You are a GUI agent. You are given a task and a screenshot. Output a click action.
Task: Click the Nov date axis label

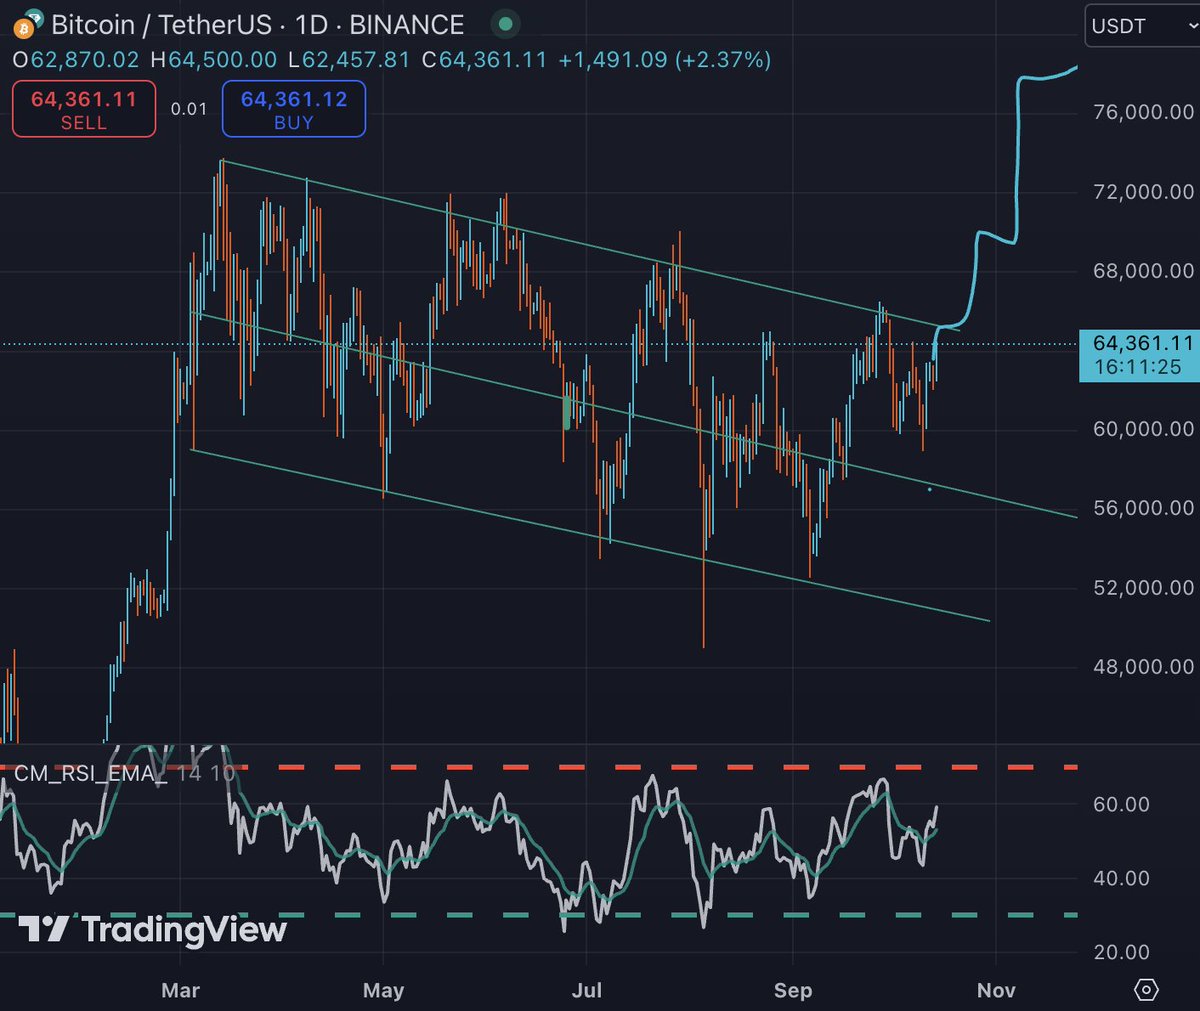[x=996, y=990]
